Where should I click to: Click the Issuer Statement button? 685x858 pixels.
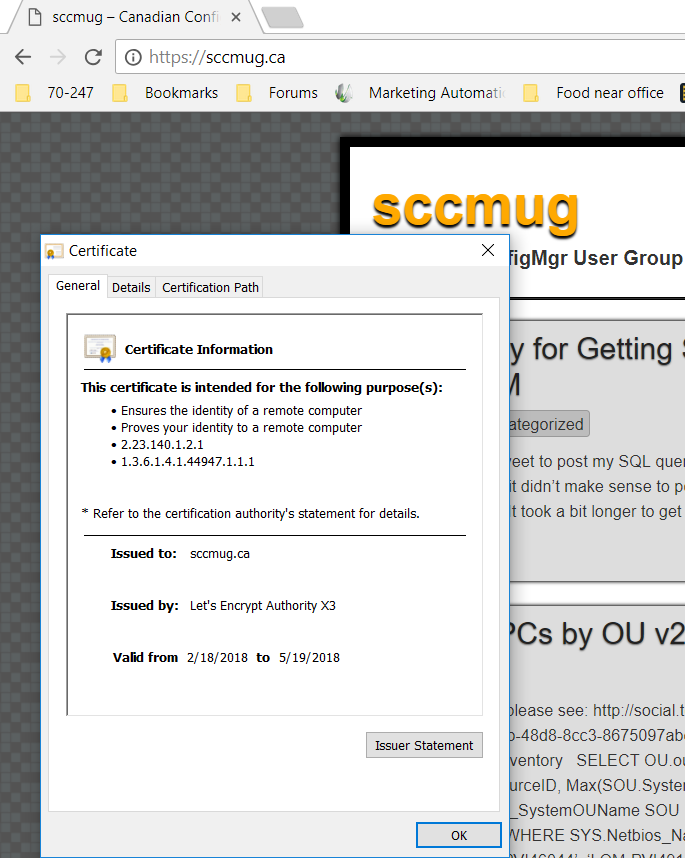424,745
